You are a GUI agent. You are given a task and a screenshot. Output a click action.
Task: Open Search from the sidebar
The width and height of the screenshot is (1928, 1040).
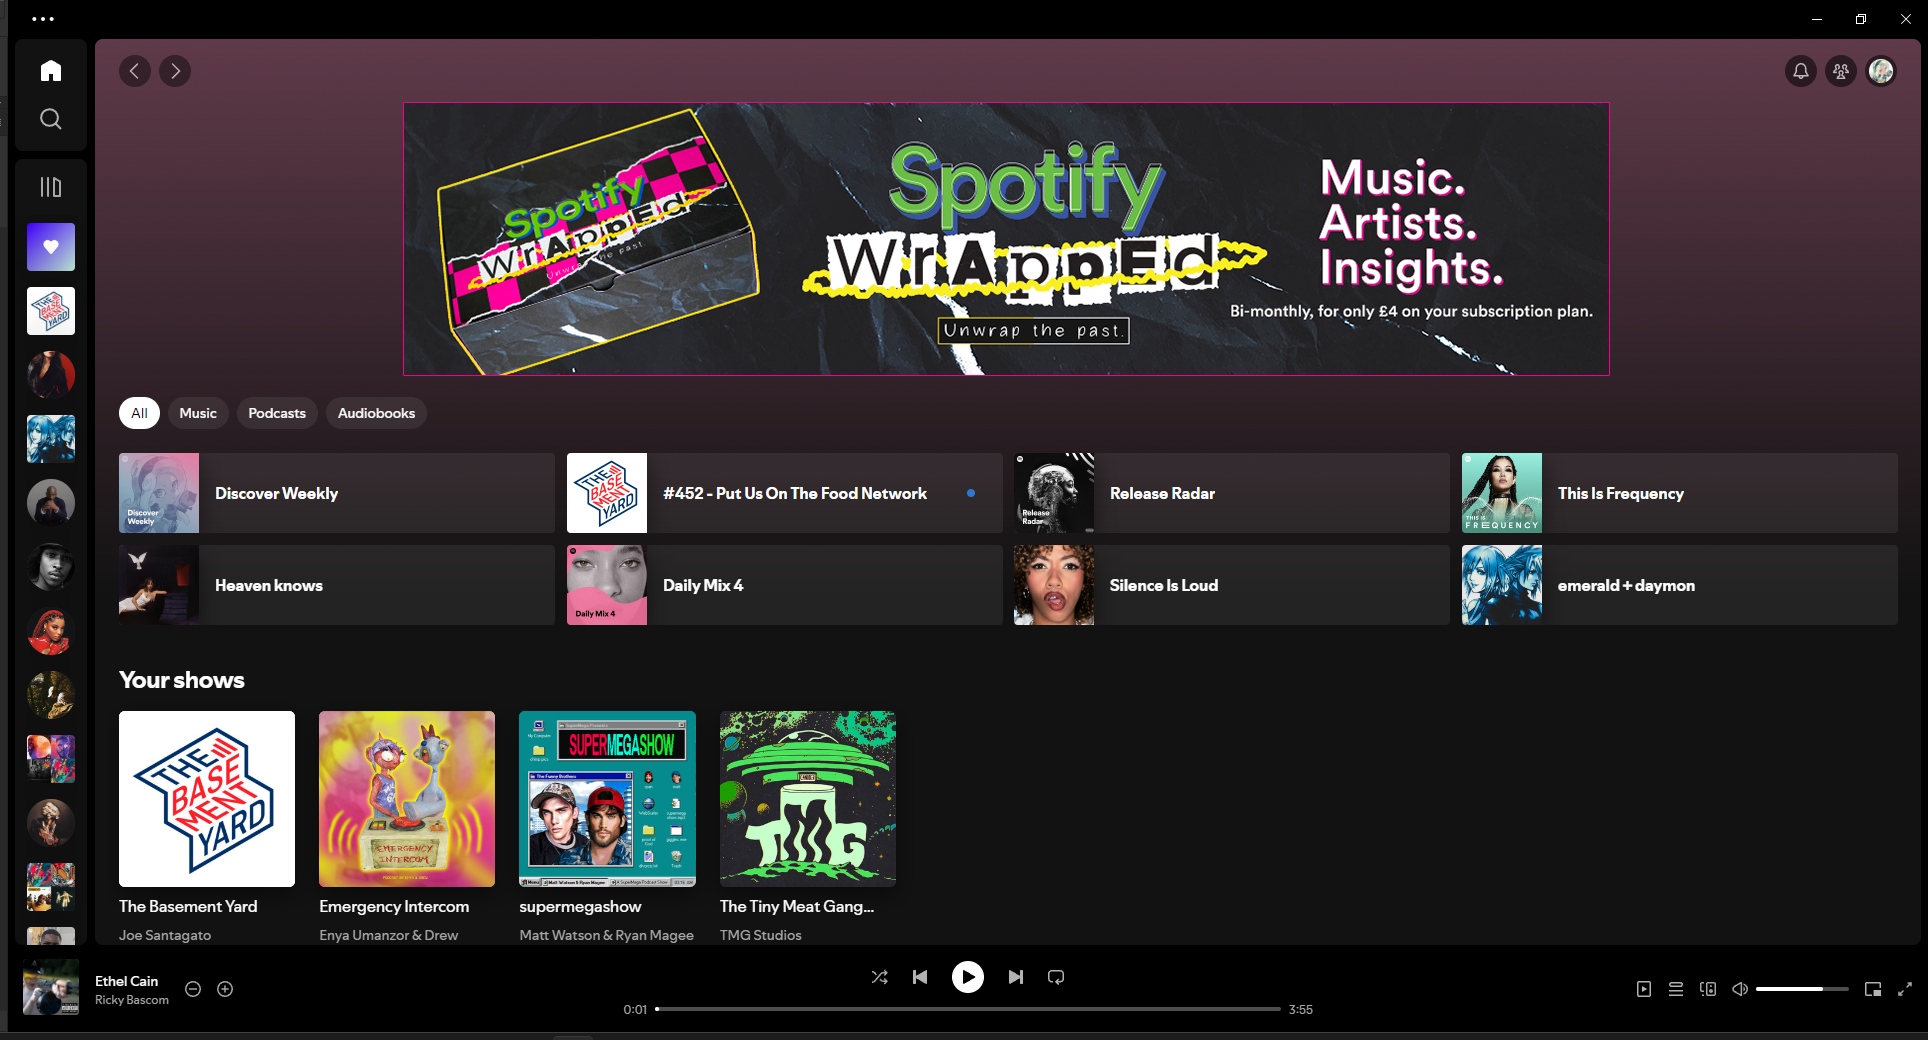51,119
